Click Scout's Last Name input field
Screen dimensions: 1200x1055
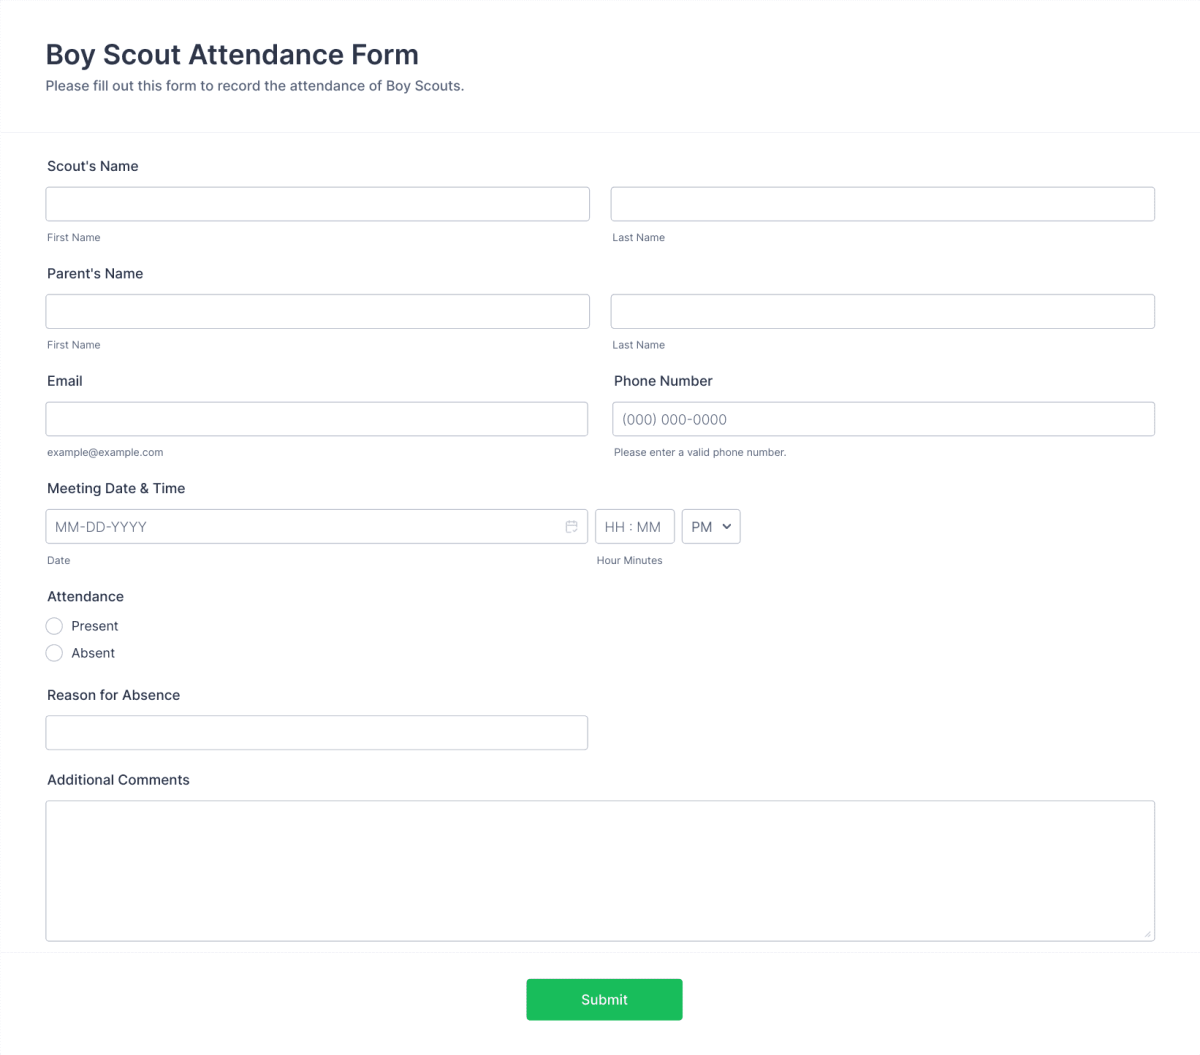pyautogui.click(x=883, y=203)
